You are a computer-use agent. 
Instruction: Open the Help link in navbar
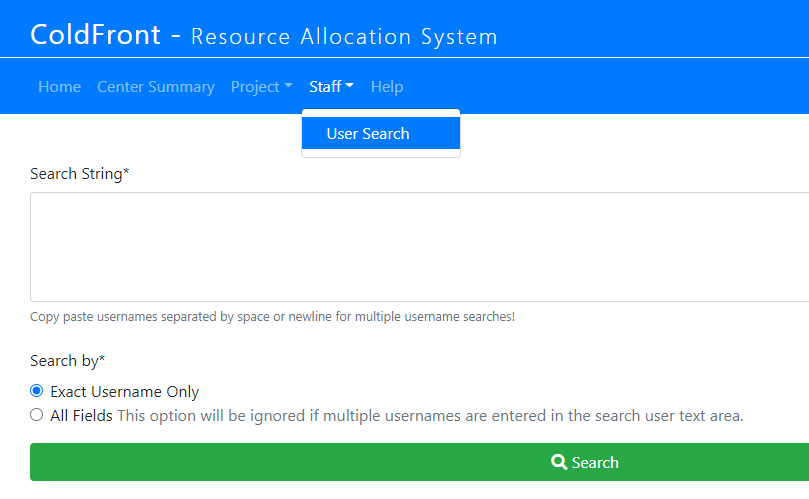point(387,87)
